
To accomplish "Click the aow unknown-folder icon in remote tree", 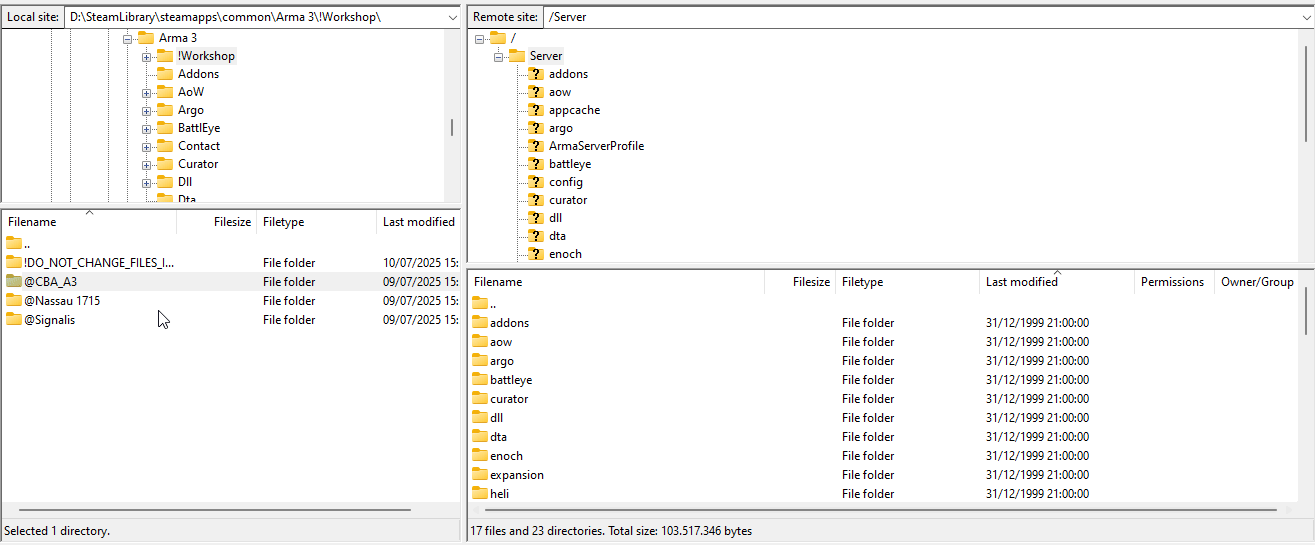I will (536, 92).
